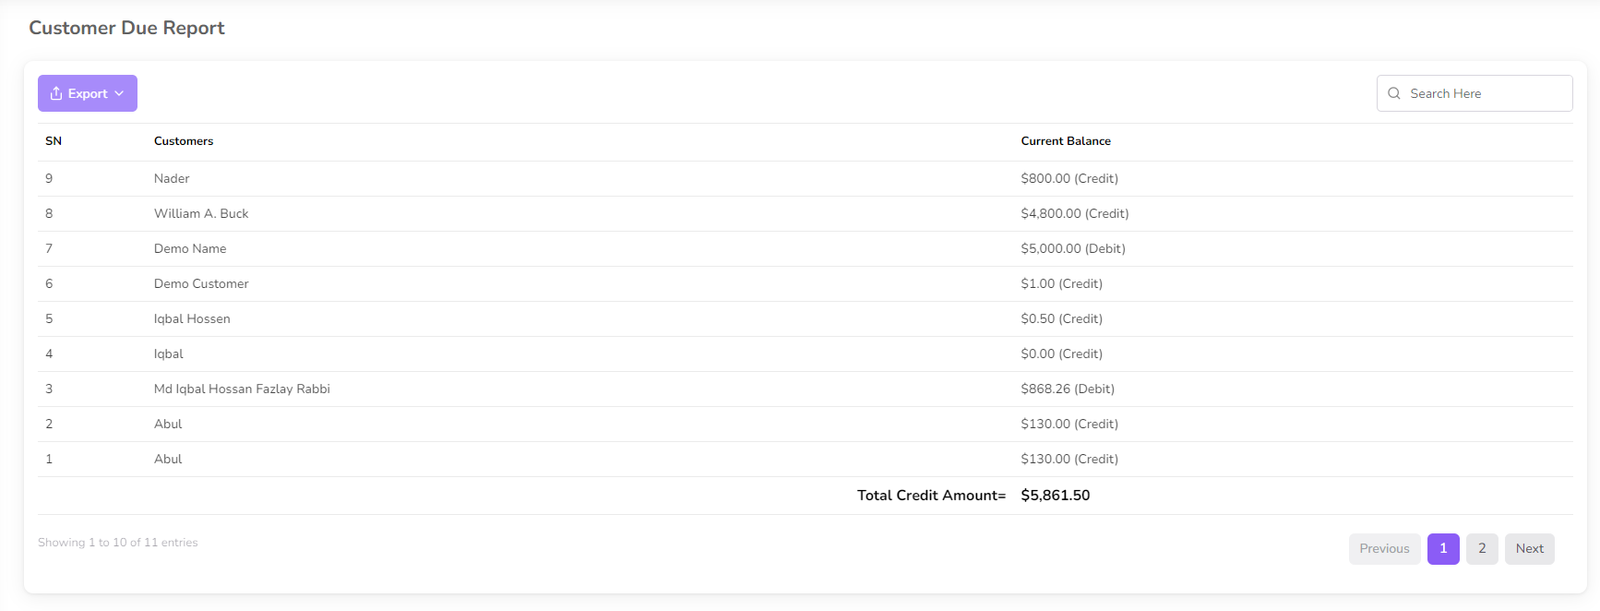Click the search magnifier icon
Viewport: 1600px width, 611px height.
pyautogui.click(x=1394, y=93)
